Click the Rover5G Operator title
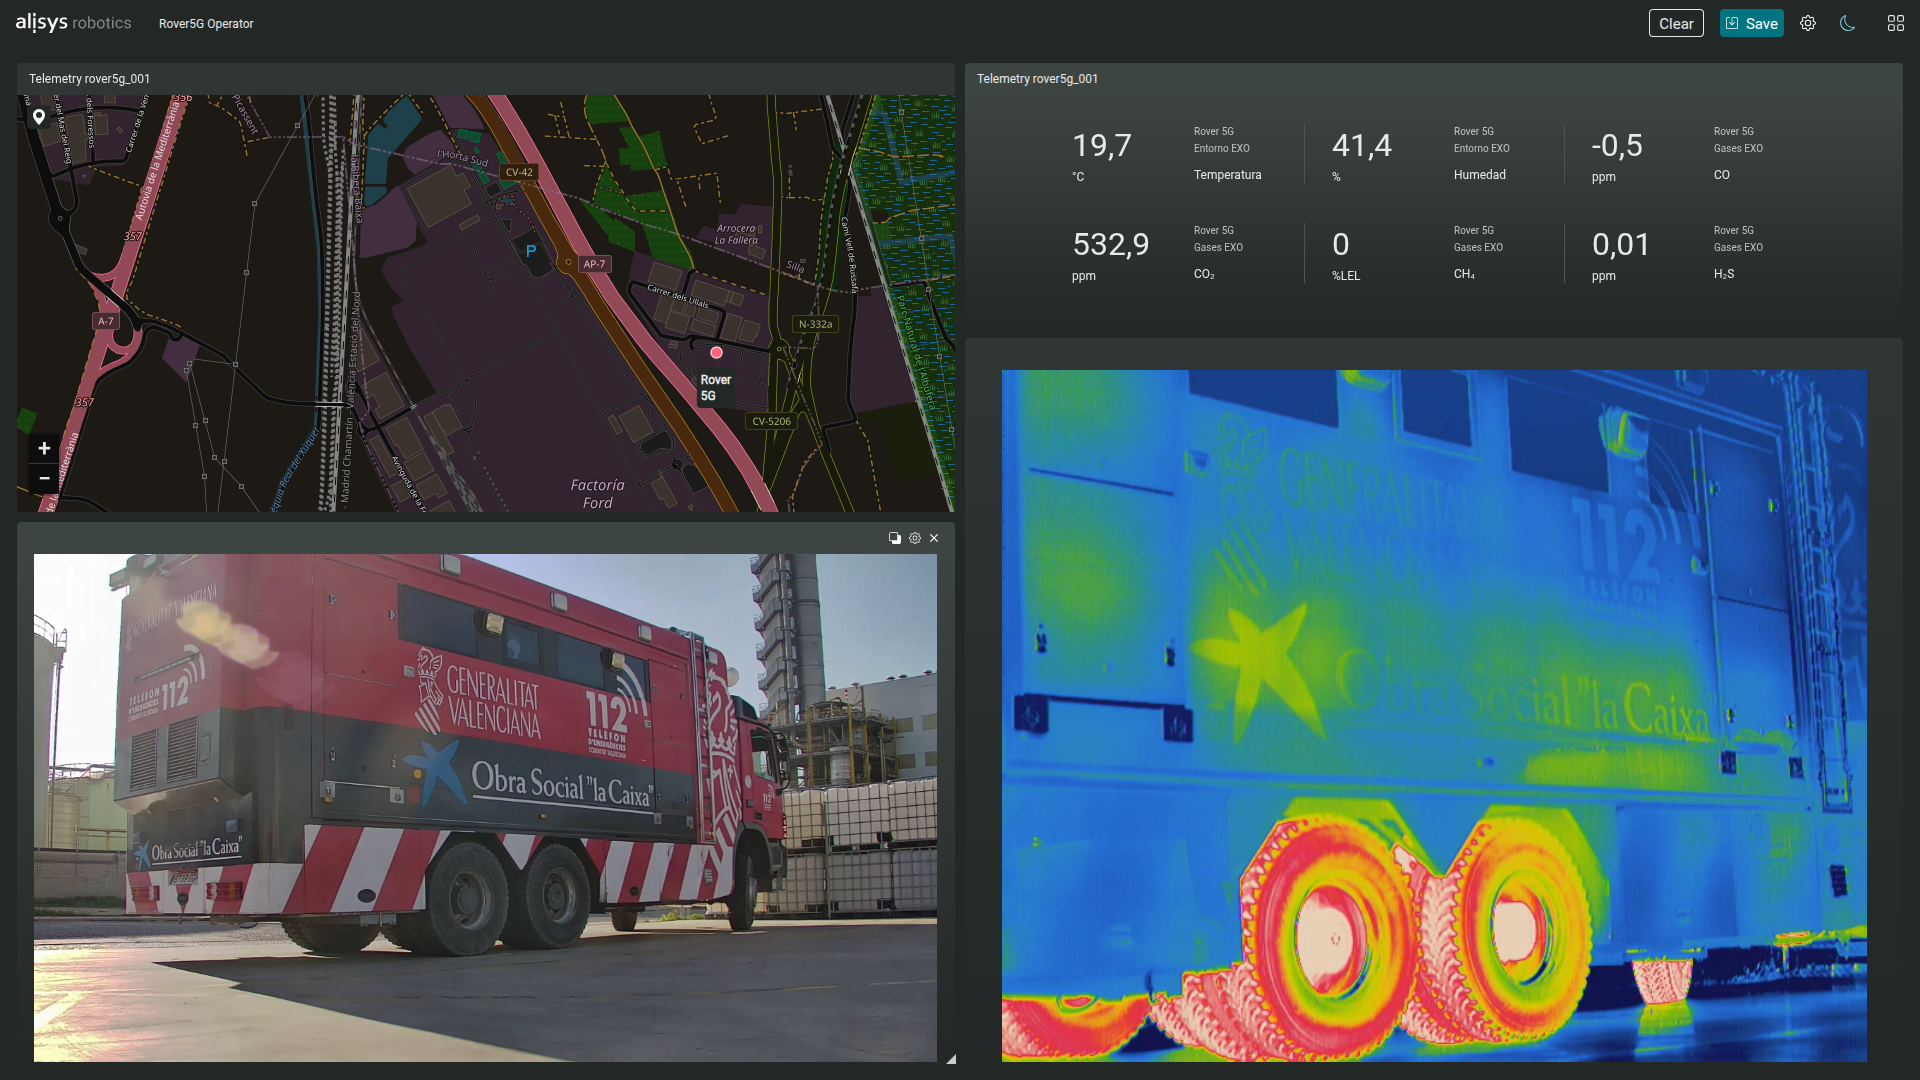The width and height of the screenshot is (1920, 1080). coord(206,23)
